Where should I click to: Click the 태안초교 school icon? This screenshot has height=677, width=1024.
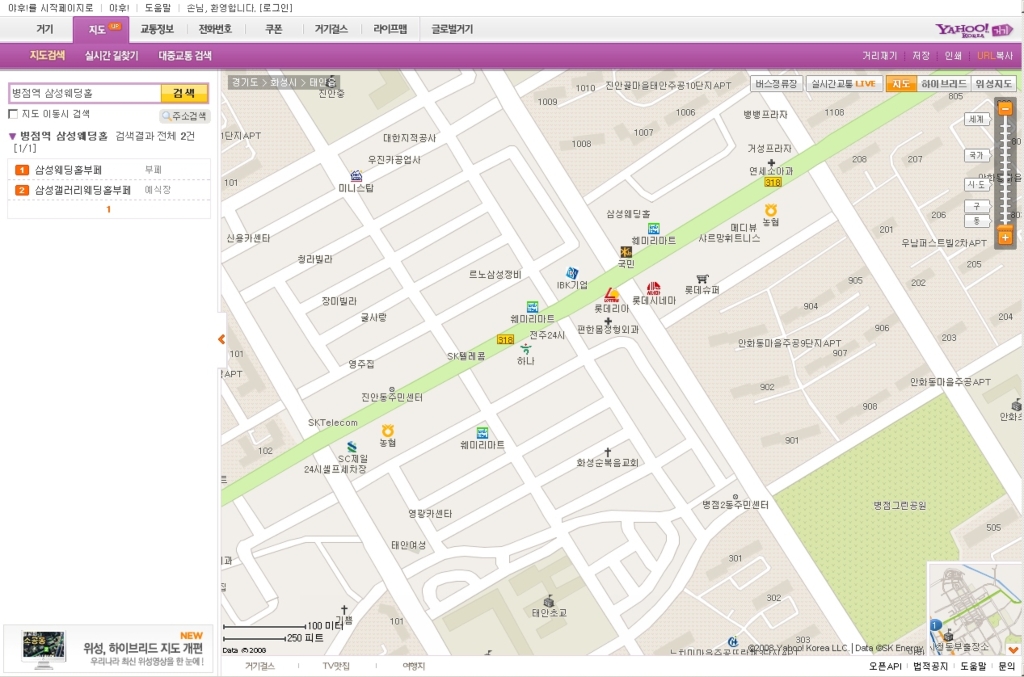(x=549, y=601)
